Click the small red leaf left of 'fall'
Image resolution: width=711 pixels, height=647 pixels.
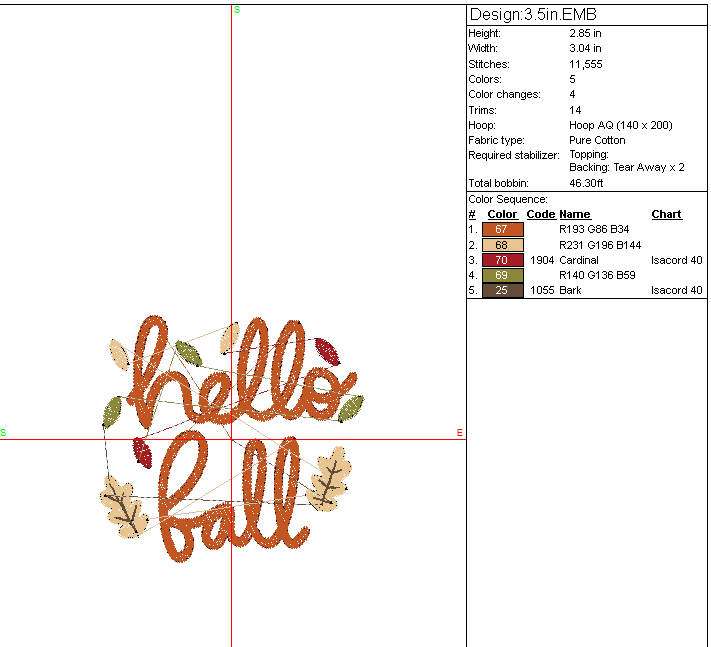142,453
